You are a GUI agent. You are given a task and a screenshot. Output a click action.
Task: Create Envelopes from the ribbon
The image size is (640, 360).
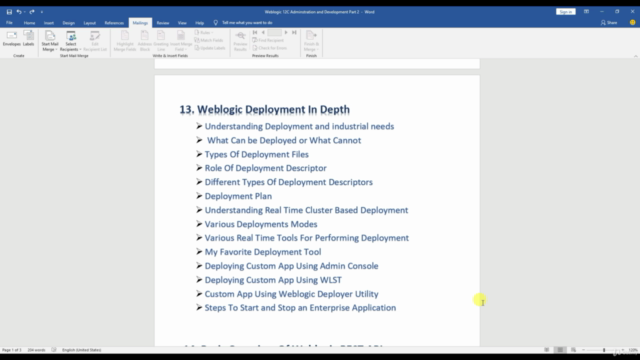[11, 38]
